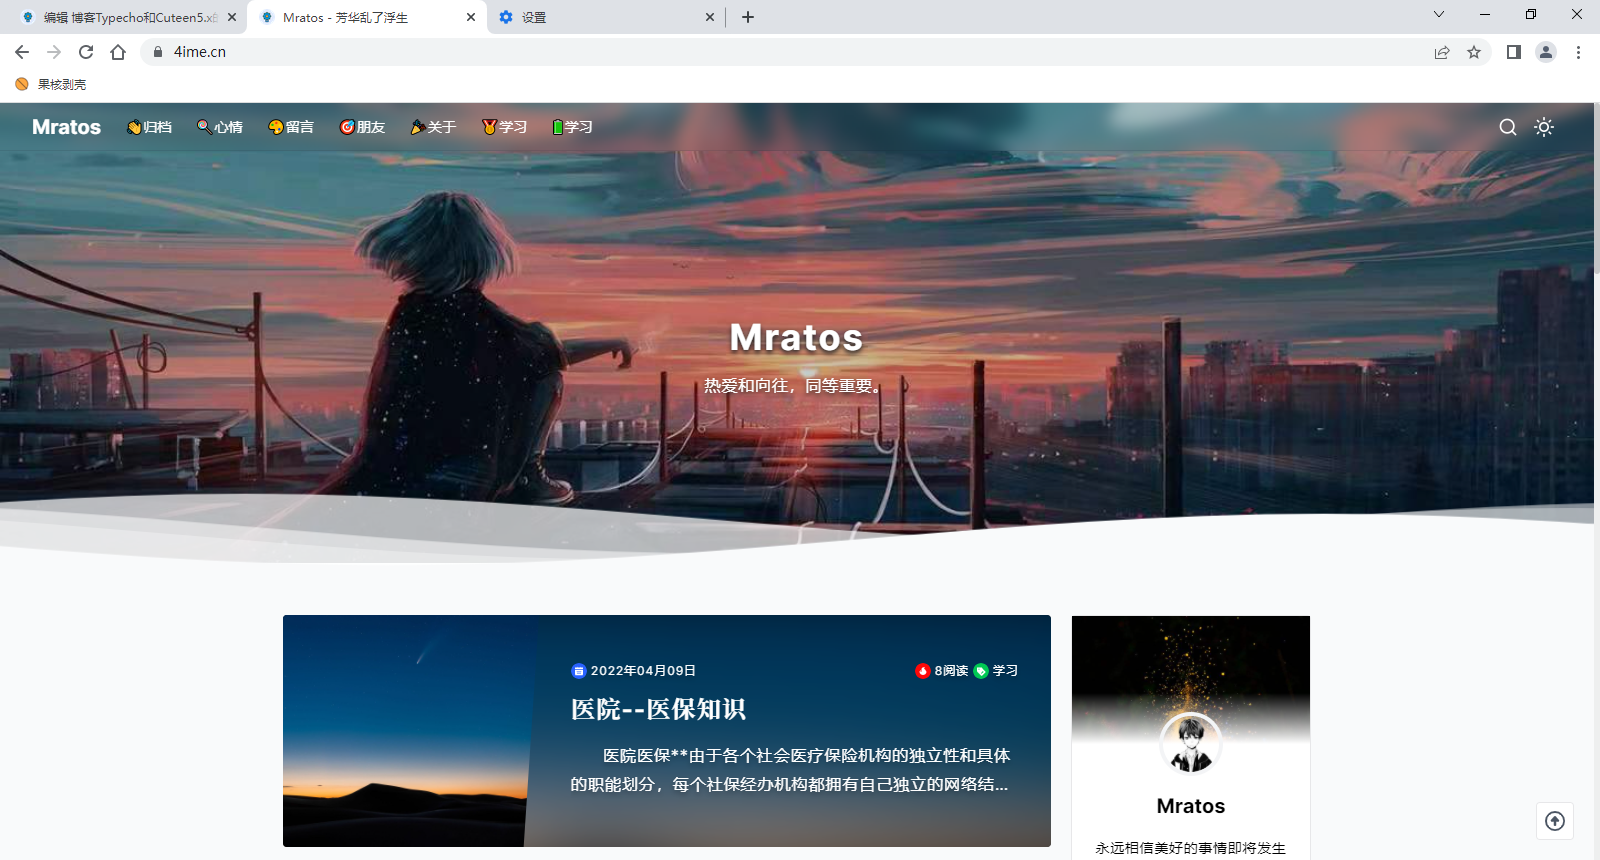Select the Mratos - 芳华乱了浮生 tab

tap(367, 18)
